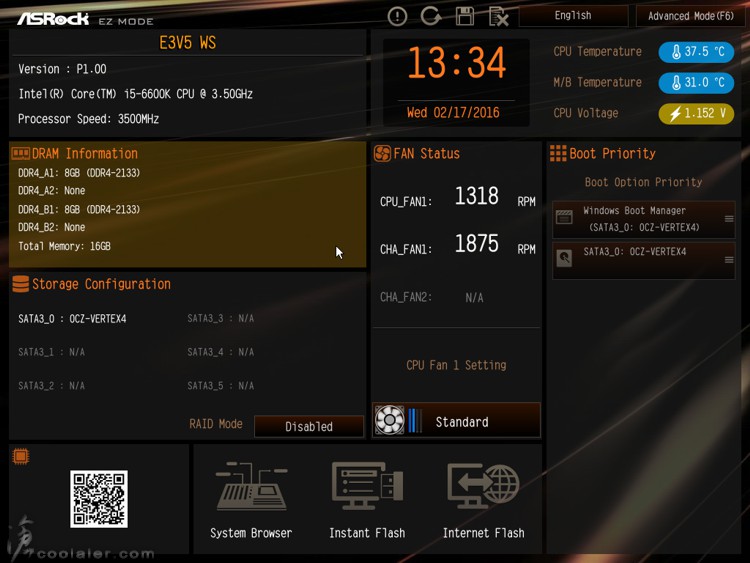Open the English language selector
The image size is (750, 563).
click(574, 16)
